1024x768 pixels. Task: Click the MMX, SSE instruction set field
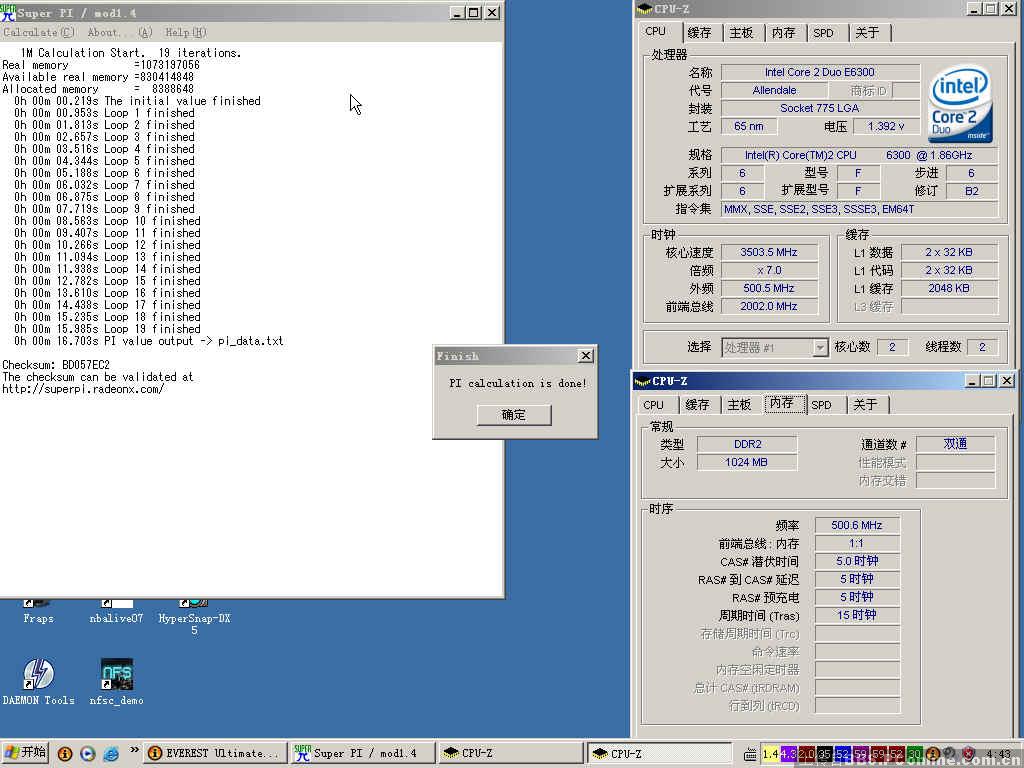(859, 209)
